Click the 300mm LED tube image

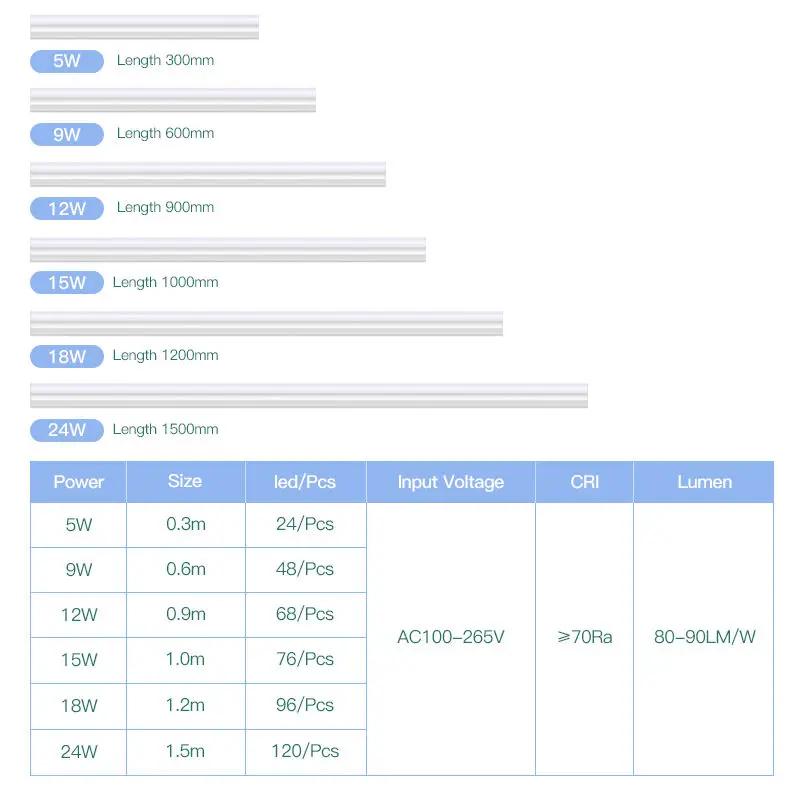(144, 27)
